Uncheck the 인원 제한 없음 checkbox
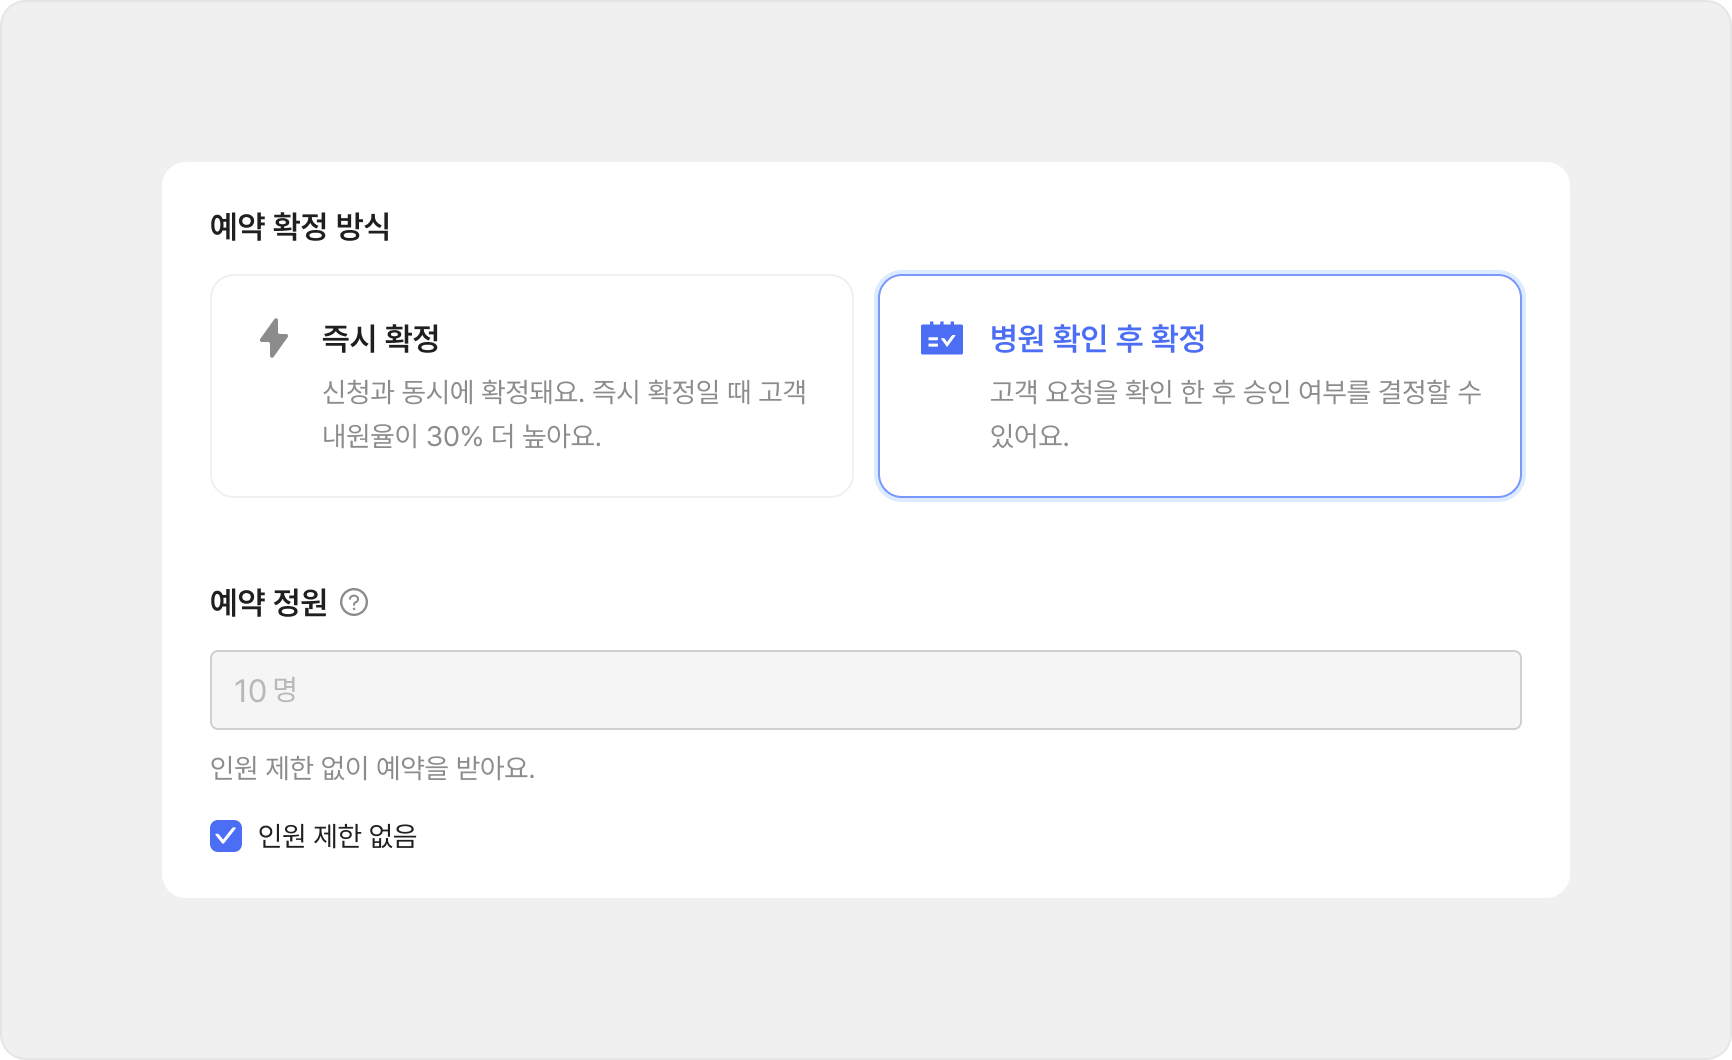The width and height of the screenshot is (1732, 1060). click(x=226, y=835)
